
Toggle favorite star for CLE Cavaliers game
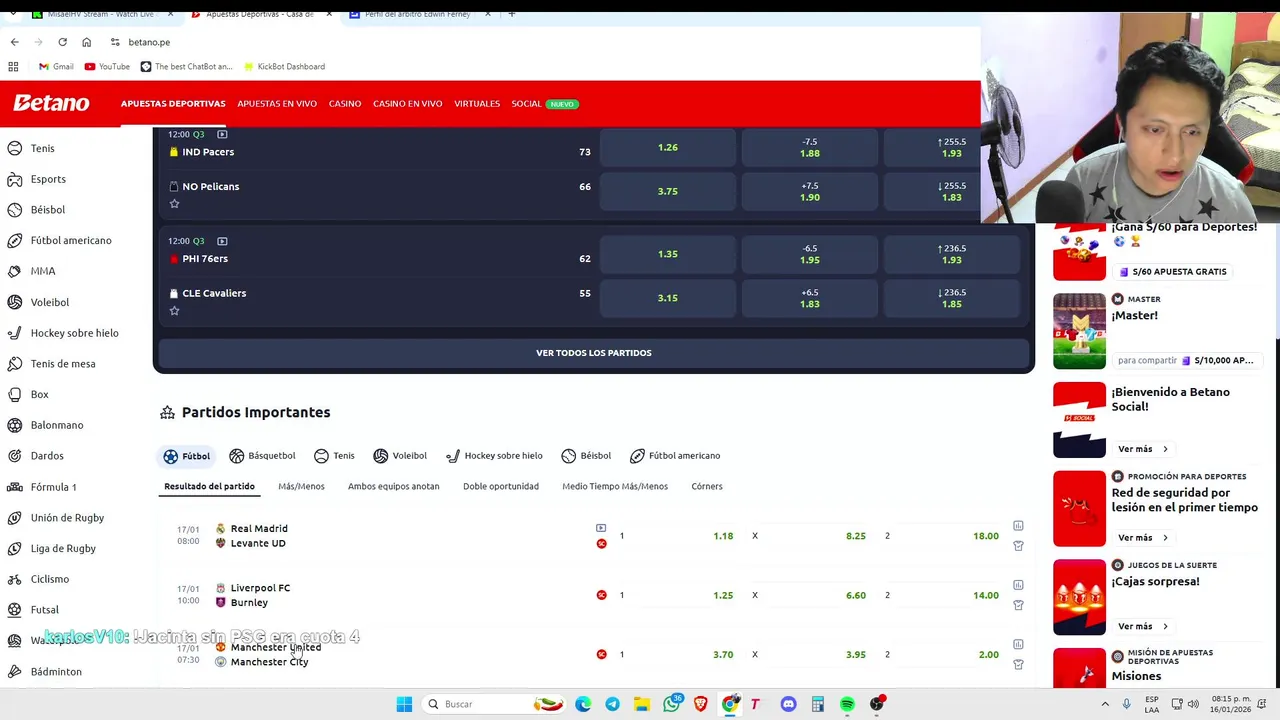pyautogui.click(x=174, y=311)
